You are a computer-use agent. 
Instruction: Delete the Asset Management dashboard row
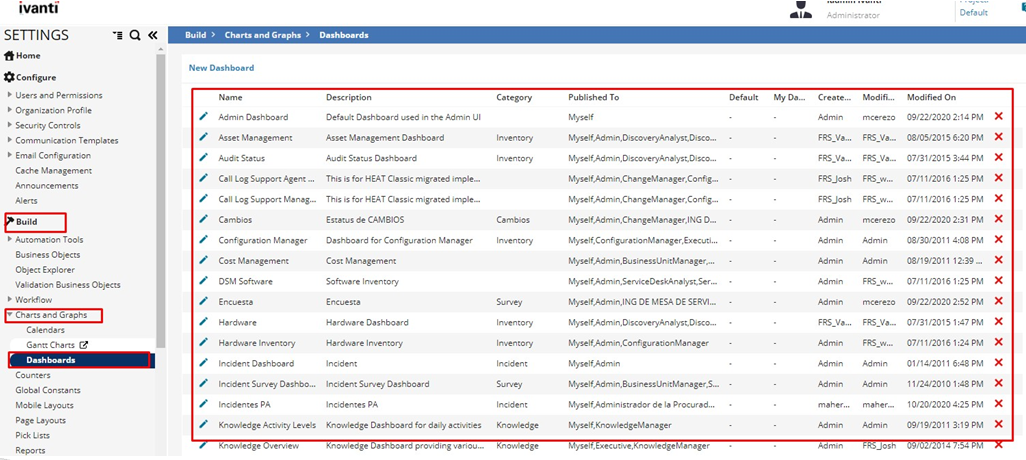click(x=998, y=137)
